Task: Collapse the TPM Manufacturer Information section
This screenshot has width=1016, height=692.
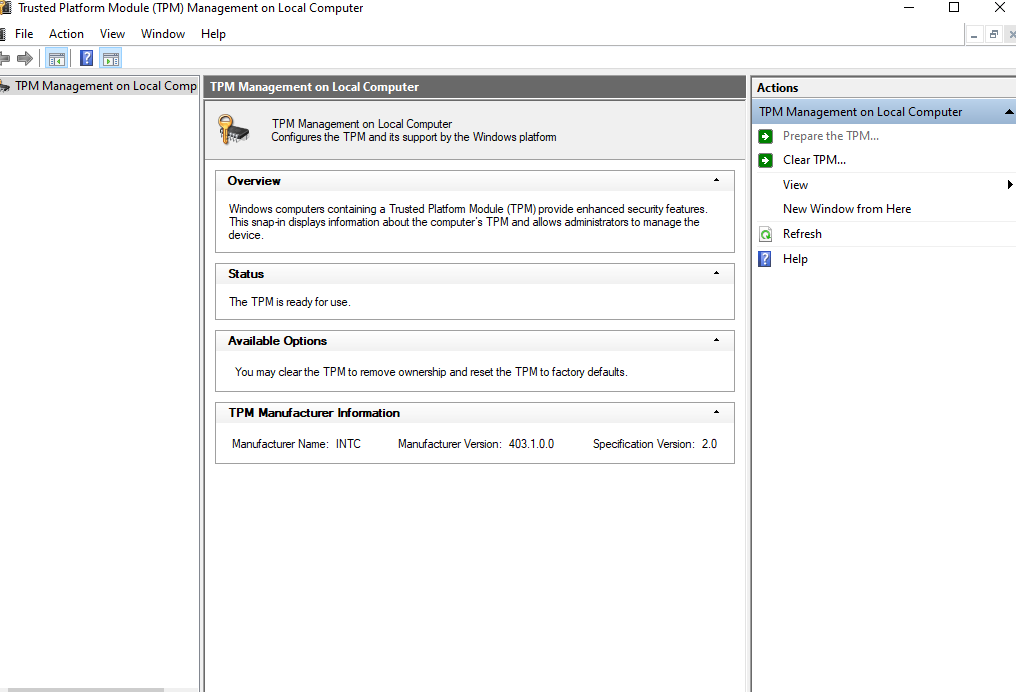Action: click(x=716, y=411)
